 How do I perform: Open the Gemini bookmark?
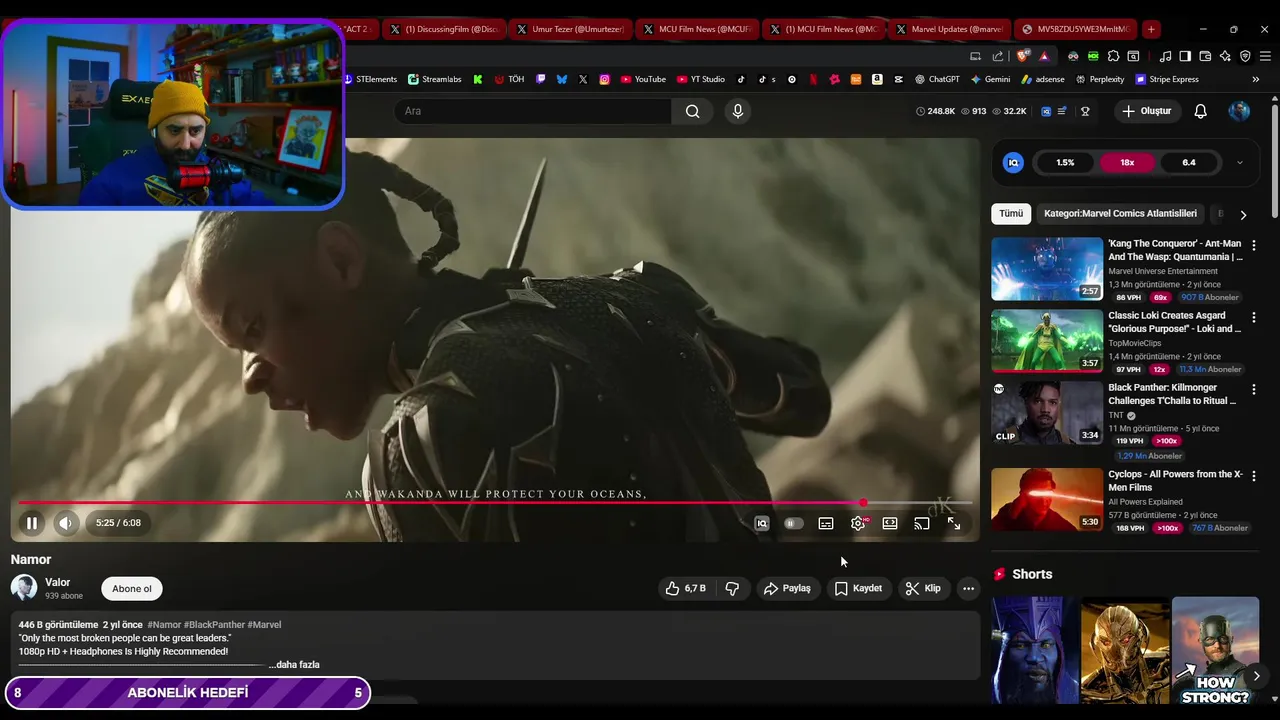point(990,79)
